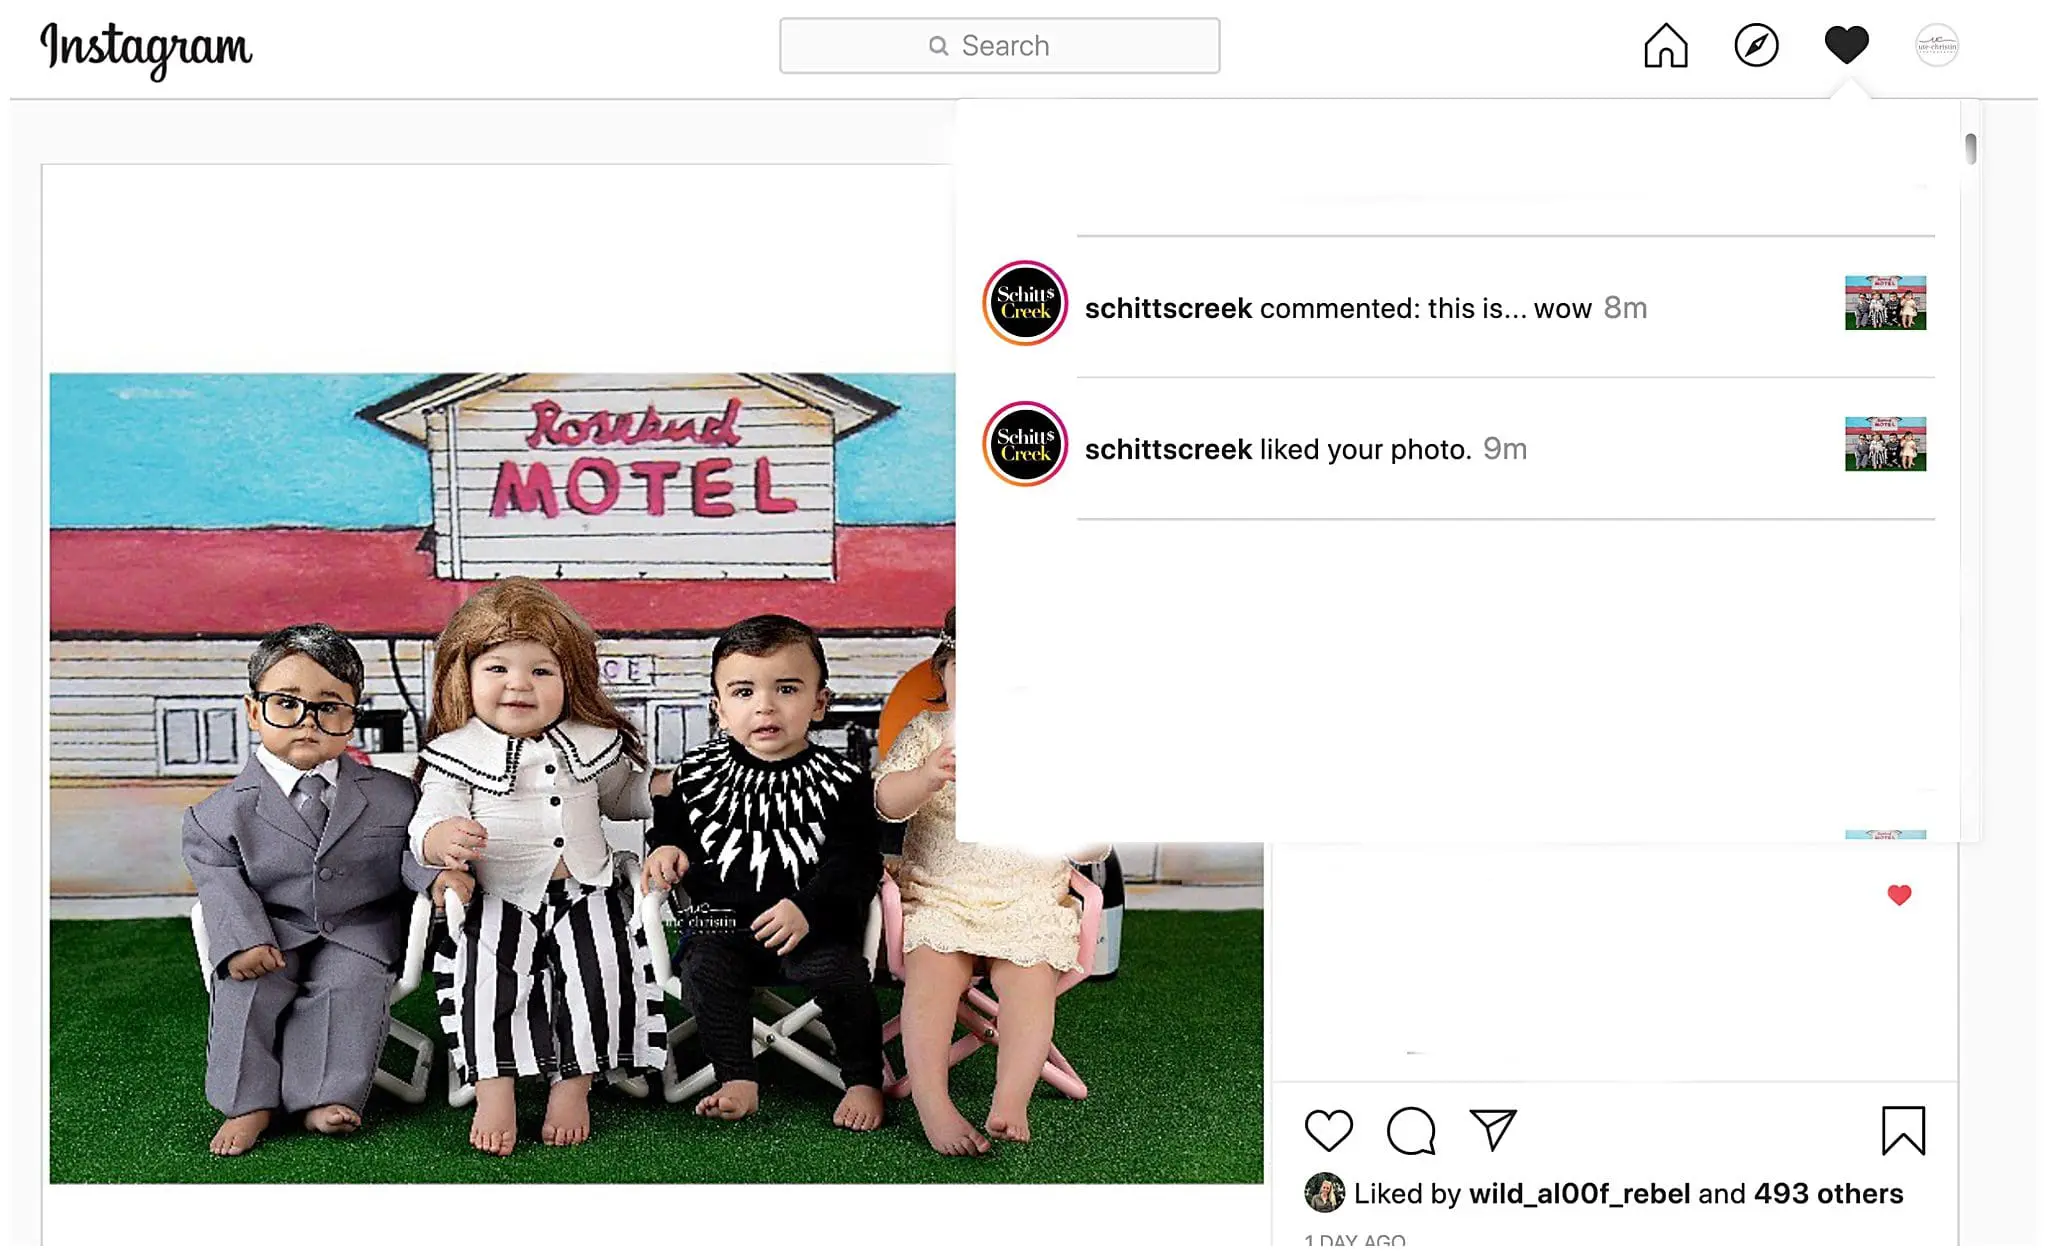Screen dimensions: 2048x1256
Task: View the 493 others likes list
Action: click(x=1828, y=1193)
